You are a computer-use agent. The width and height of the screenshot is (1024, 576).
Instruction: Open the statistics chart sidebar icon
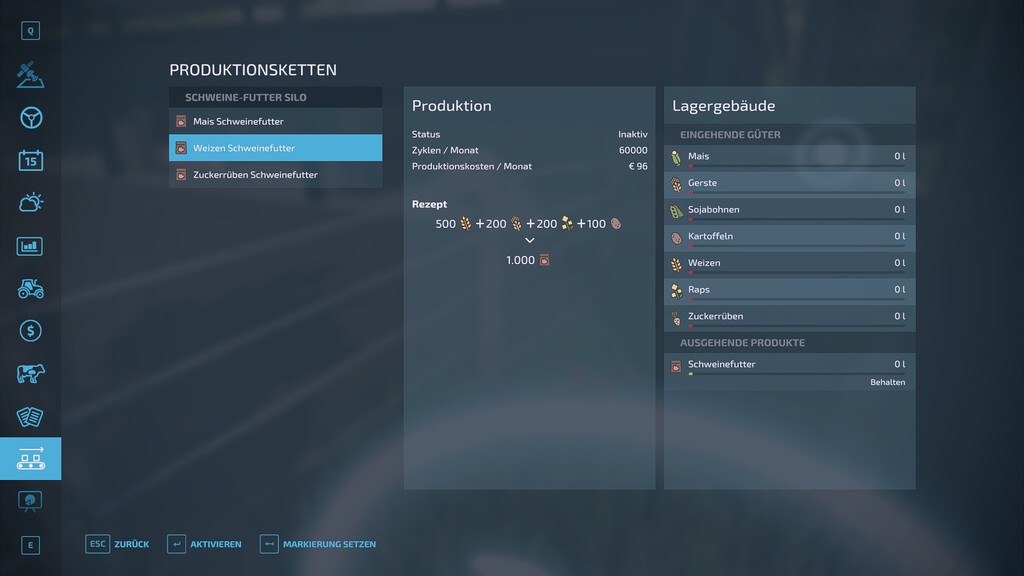[30, 246]
